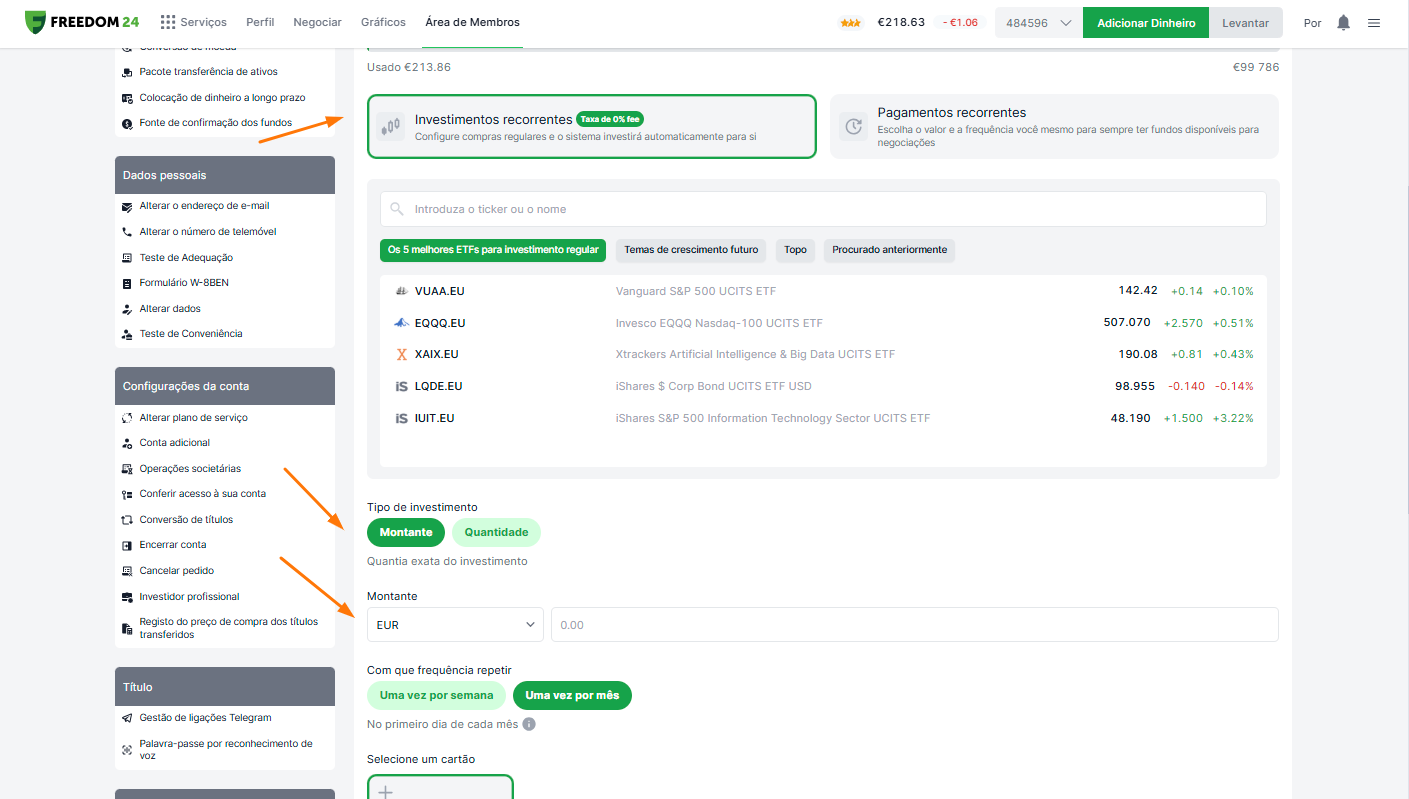
Task: Click the Montante amount input field
Action: pos(915,625)
